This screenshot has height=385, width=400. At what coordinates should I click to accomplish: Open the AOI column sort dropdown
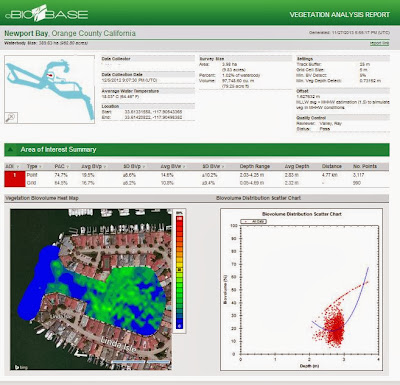(x=18, y=166)
